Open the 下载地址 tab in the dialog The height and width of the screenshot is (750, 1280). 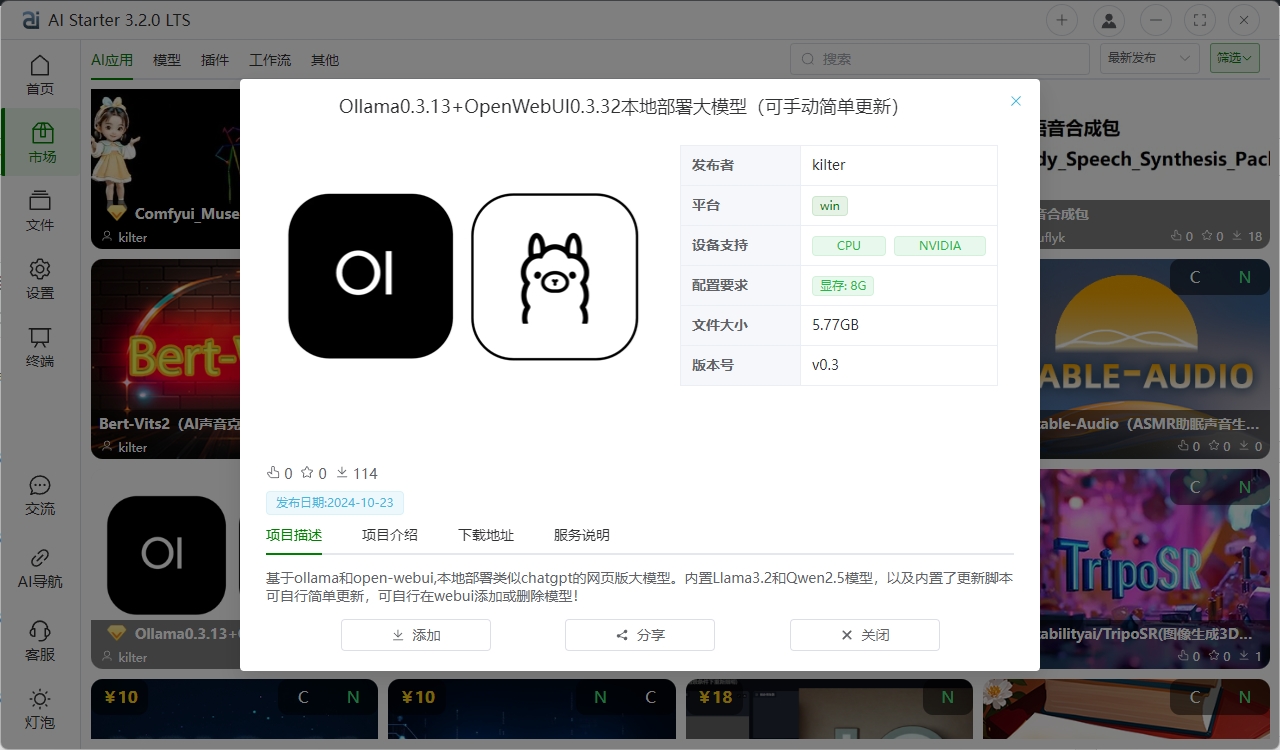click(x=485, y=535)
